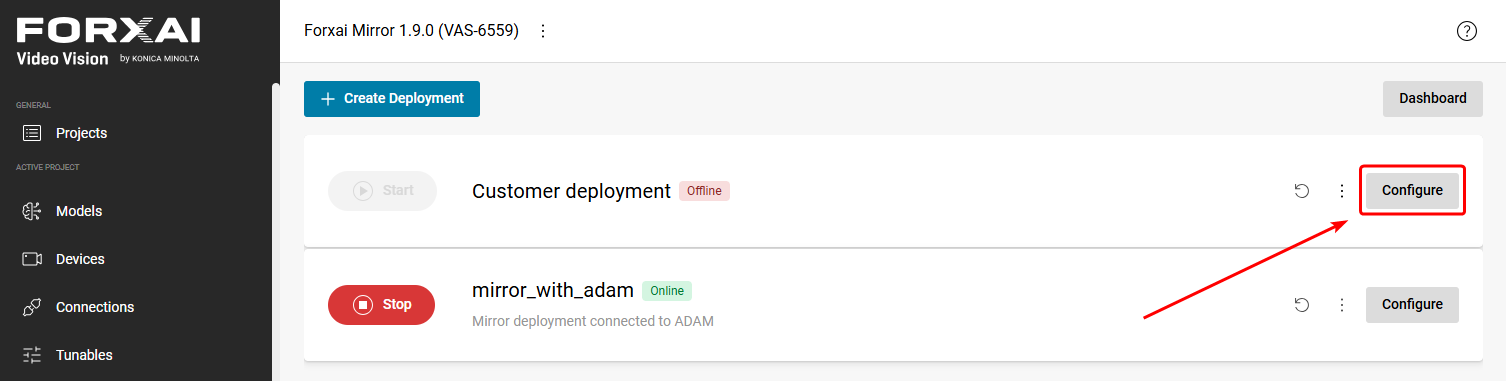Viewport: 1506px width, 381px height.
Task: Open the Dashboard button
Action: pyautogui.click(x=1433, y=99)
